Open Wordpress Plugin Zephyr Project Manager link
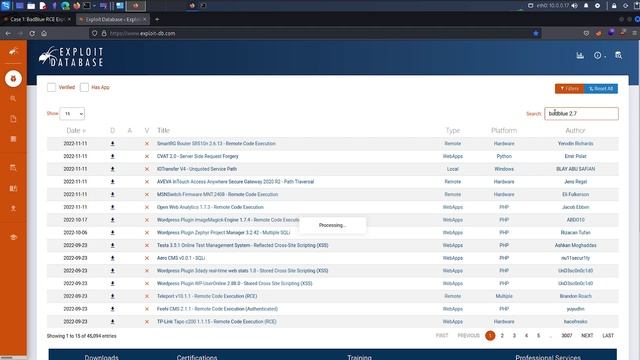This screenshot has height=360, width=640. (x=223, y=233)
